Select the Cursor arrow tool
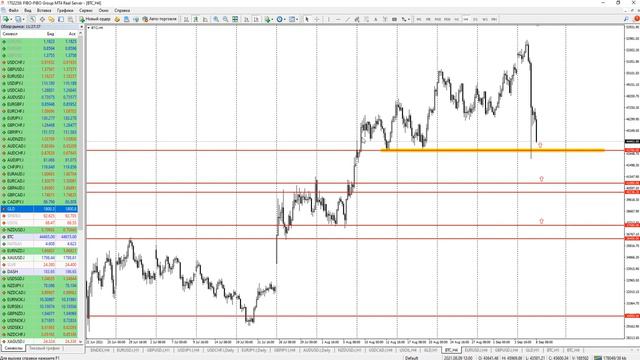Viewport: 640px width, 360px height. tap(307, 19)
